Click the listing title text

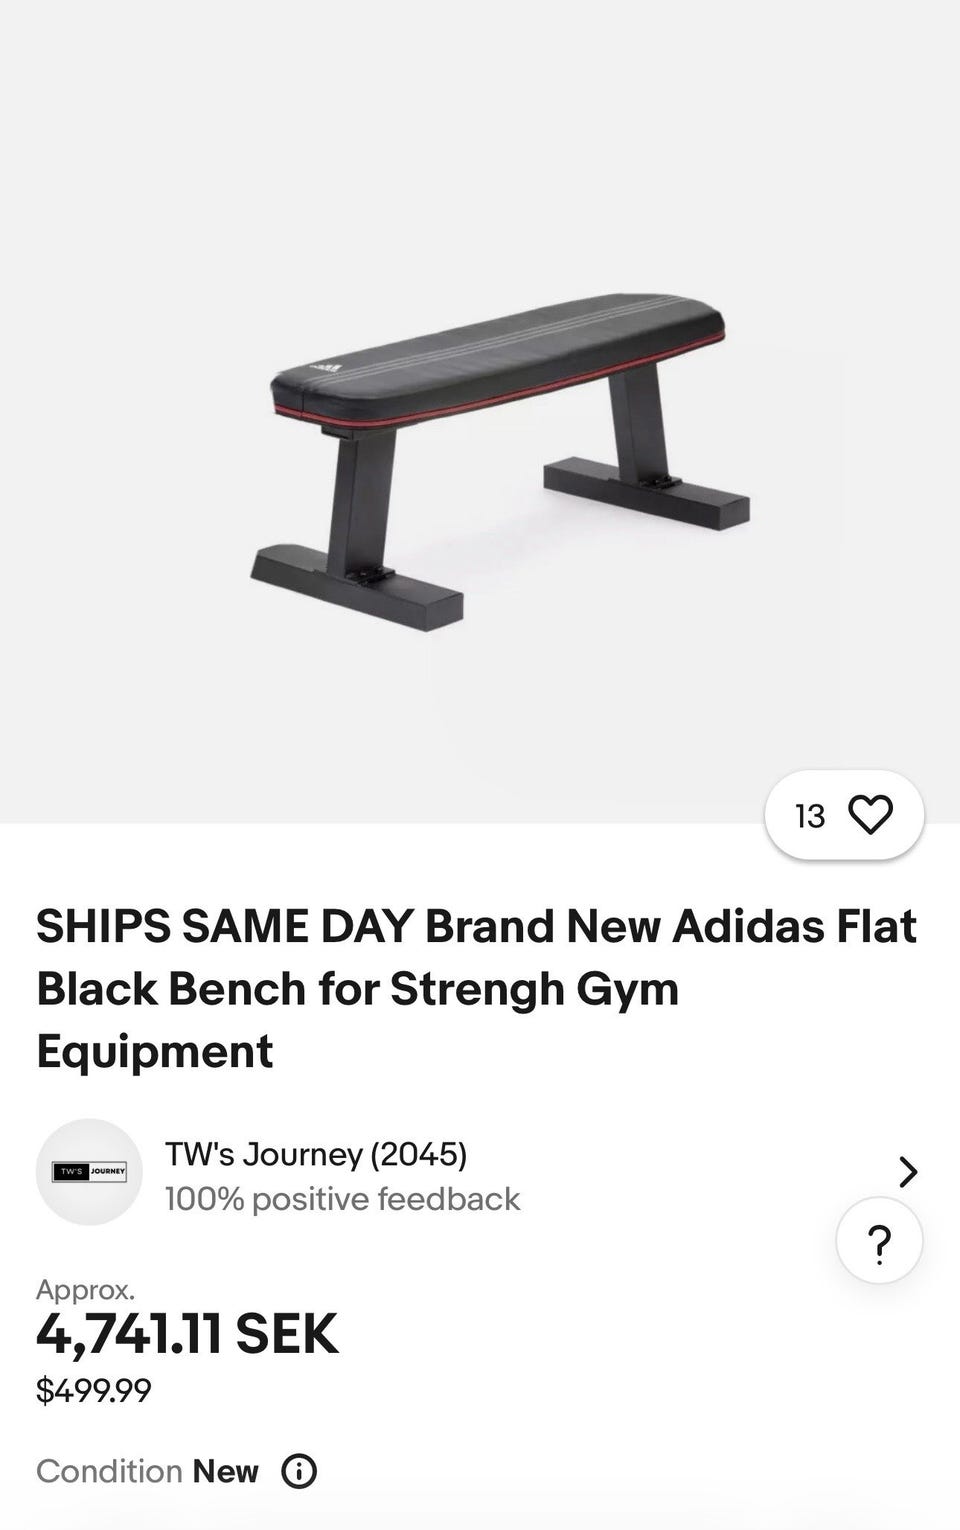pyautogui.click(x=476, y=988)
